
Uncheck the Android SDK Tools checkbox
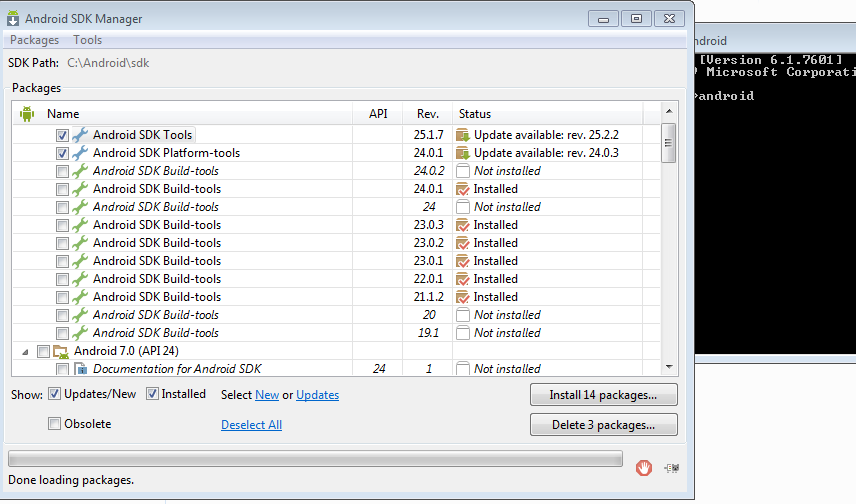[x=62, y=135]
